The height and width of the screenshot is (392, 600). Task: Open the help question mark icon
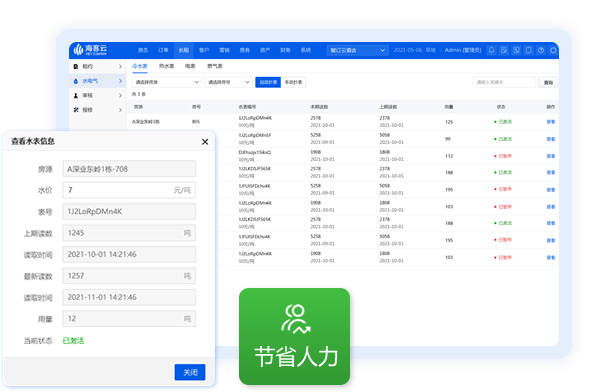541,50
